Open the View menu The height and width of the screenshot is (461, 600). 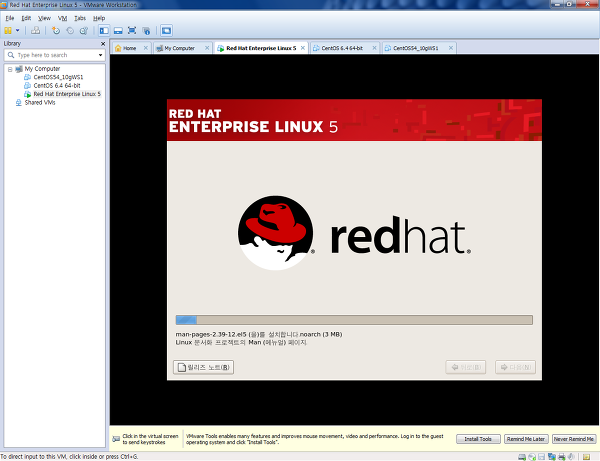point(44,18)
